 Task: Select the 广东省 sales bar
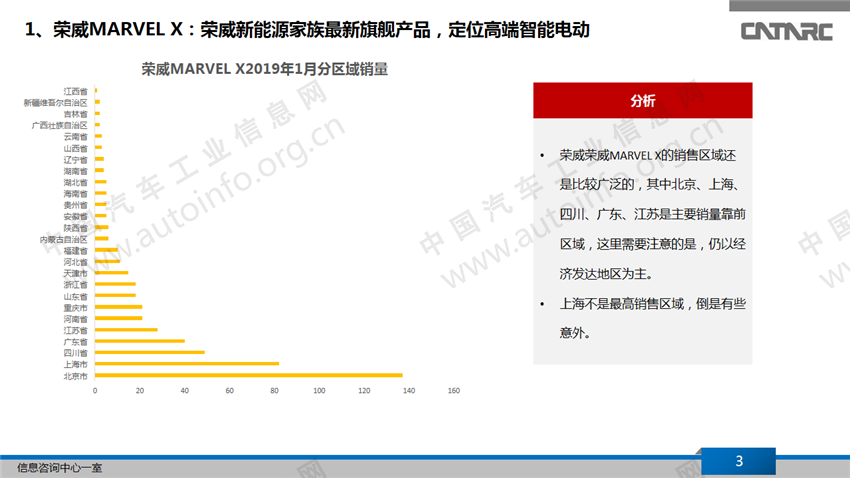coord(140,341)
